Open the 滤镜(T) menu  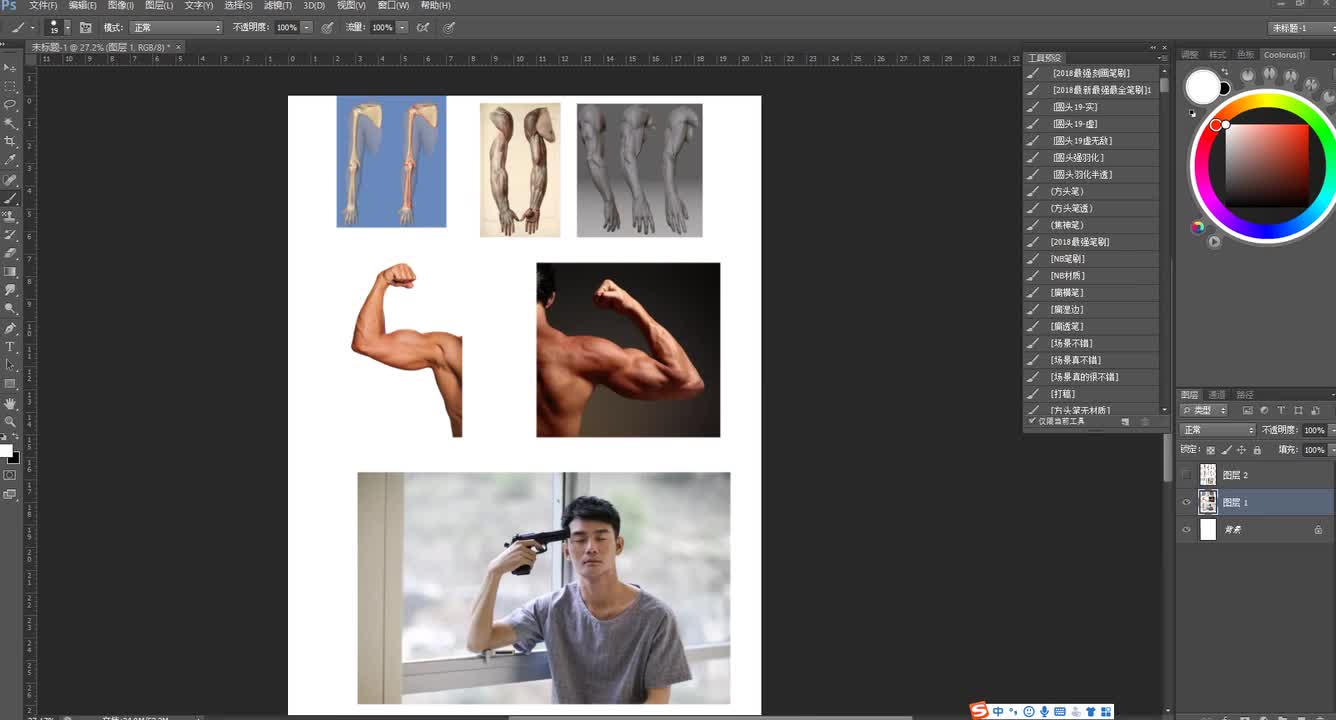point(277,6)
